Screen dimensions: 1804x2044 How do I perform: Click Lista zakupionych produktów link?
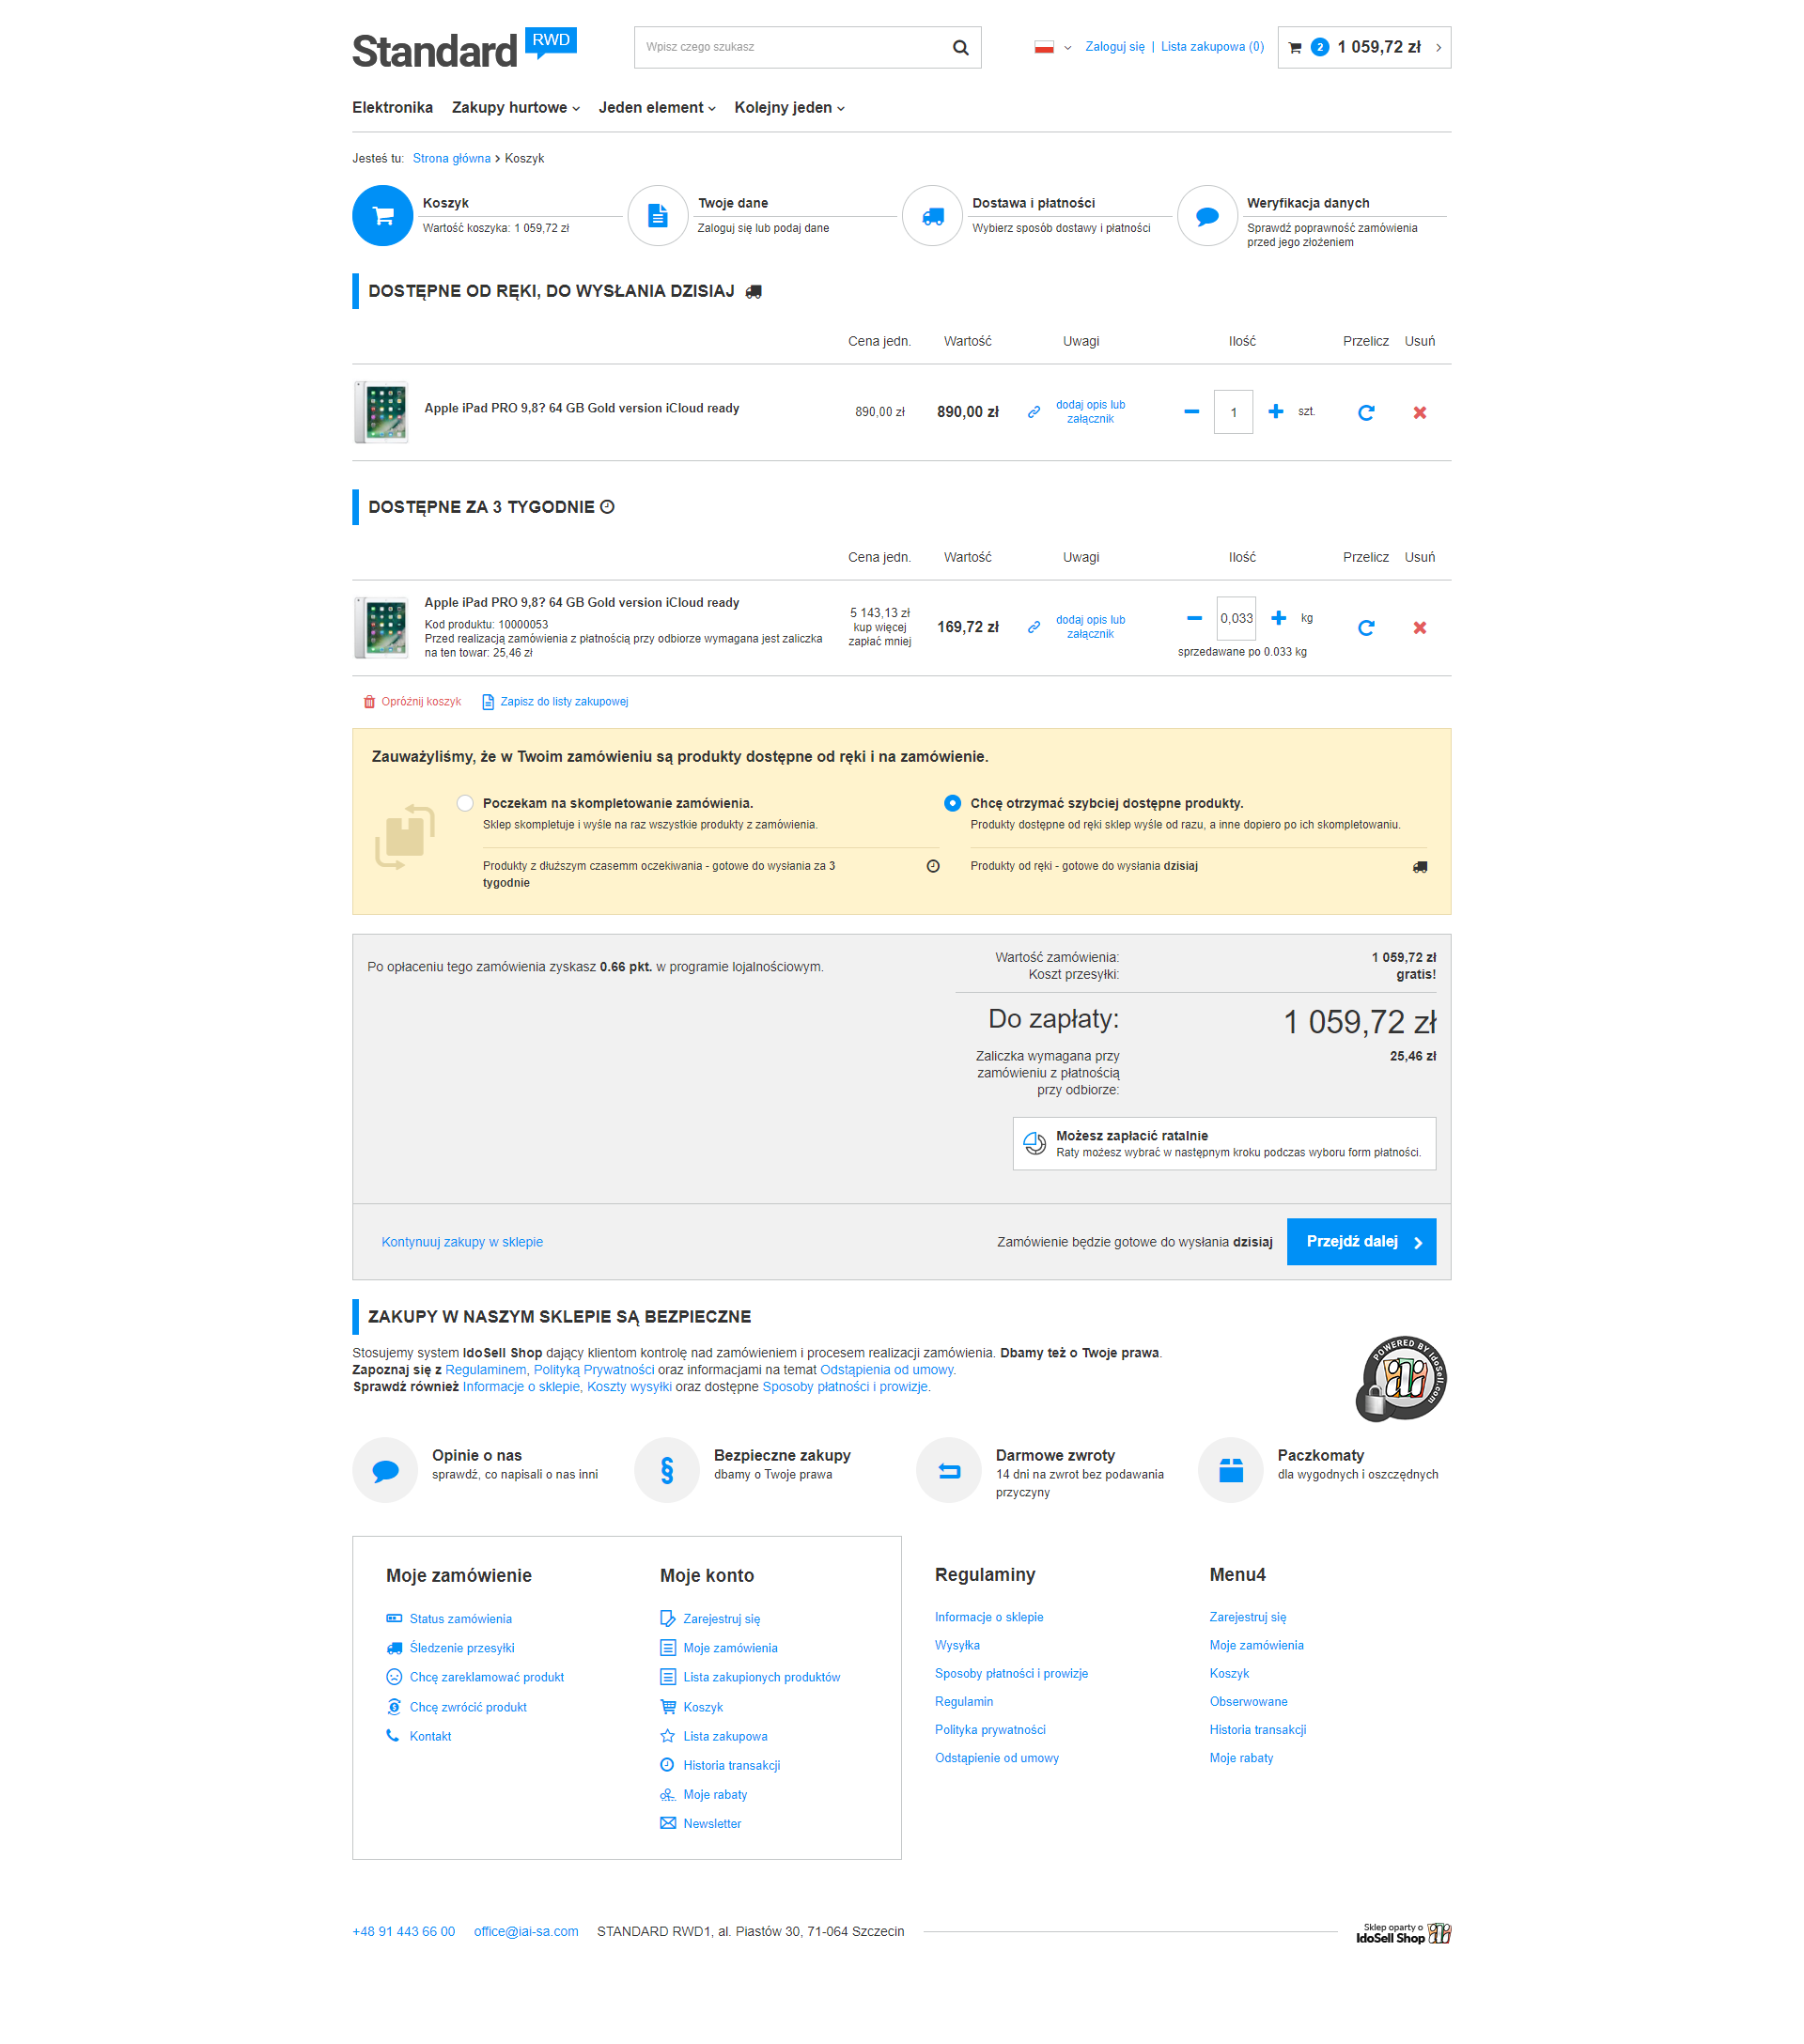click(761, 1677)
